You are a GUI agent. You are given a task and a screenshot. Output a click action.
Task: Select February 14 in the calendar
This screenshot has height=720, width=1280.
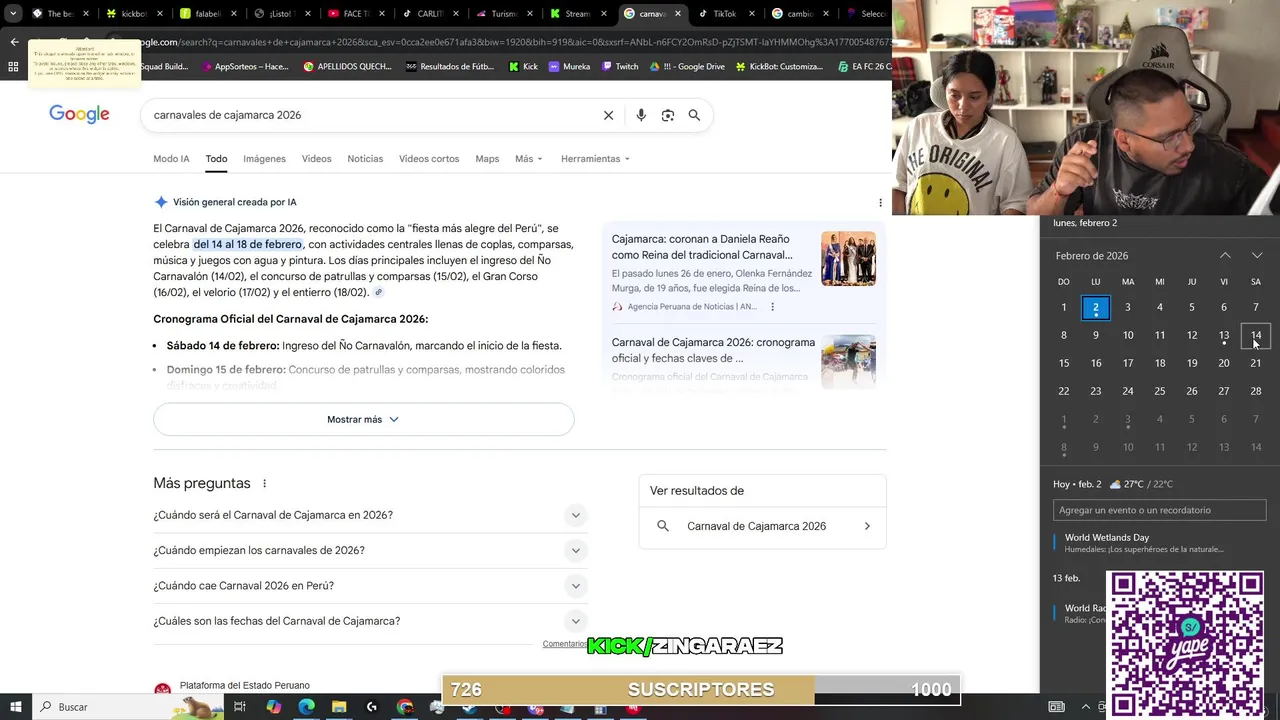[1256, 335]
